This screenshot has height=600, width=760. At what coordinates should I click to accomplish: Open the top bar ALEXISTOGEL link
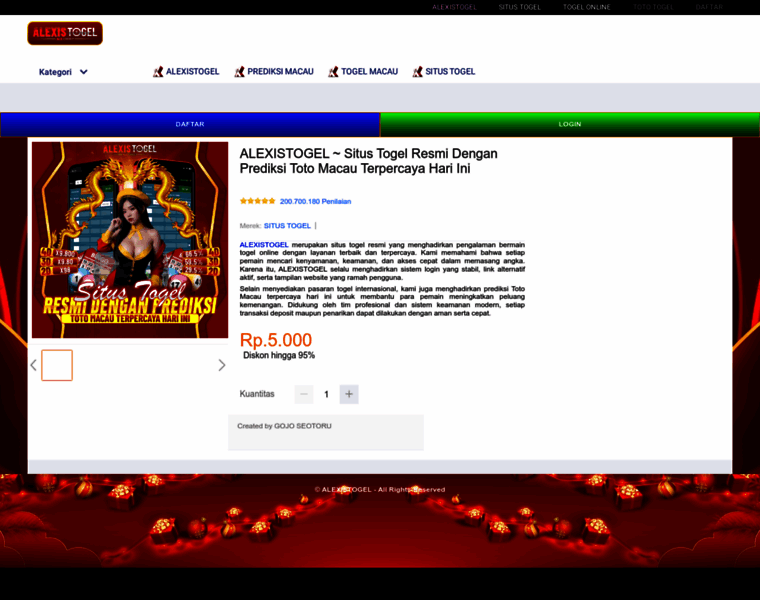point(454,7)
